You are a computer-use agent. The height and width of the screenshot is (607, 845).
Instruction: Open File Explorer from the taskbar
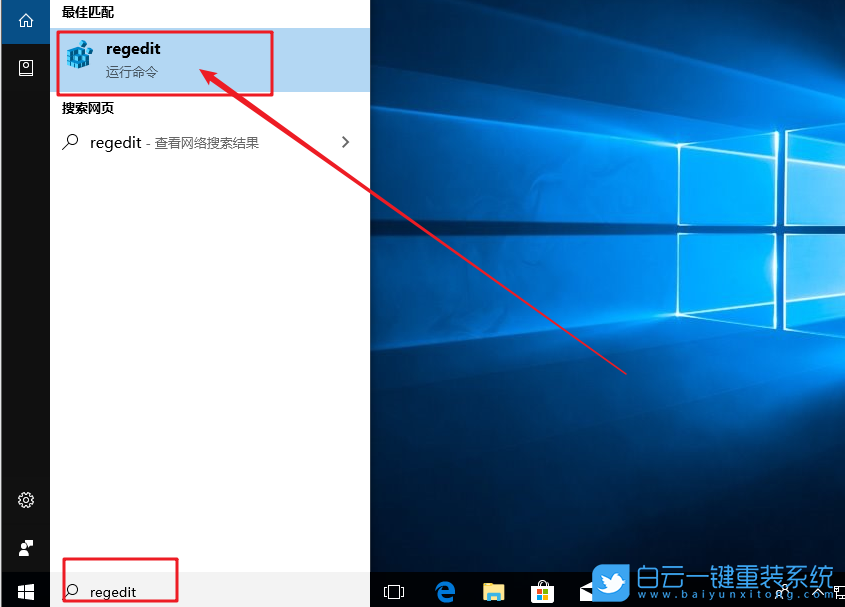[x=493, y=590]
